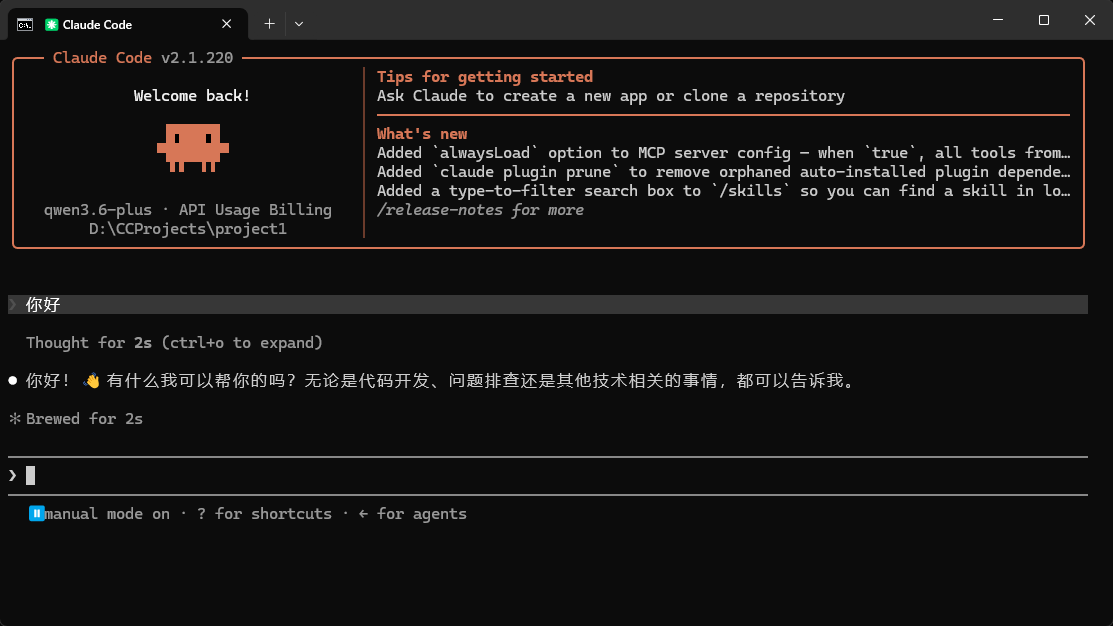This screenshot has height=626, width=1113.
Task: Close the Claude Code tab
Action: [x=226, y=24]
